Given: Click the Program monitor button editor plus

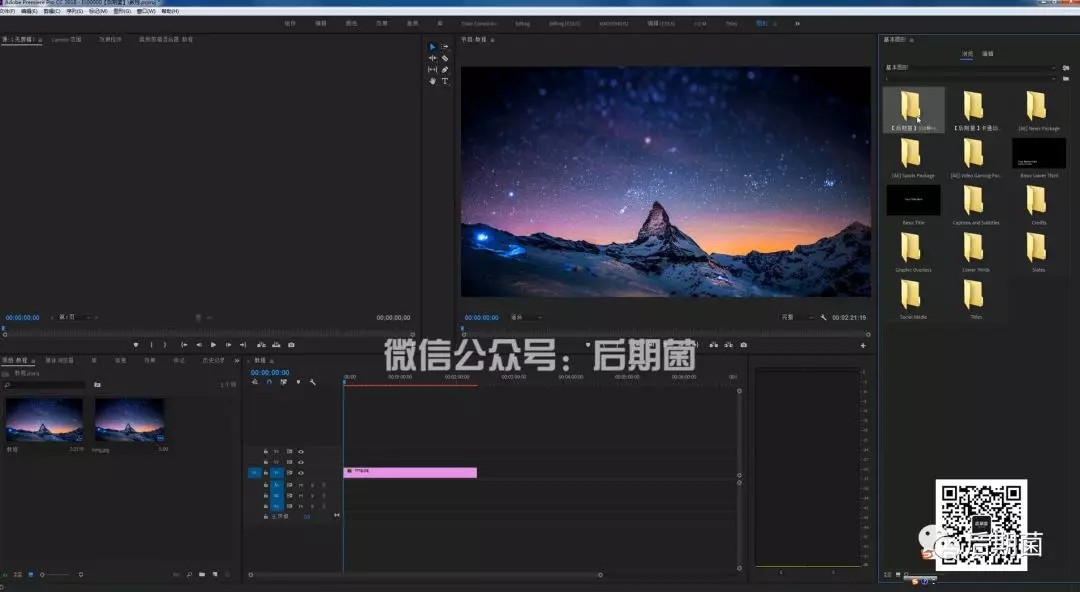Looking at the screenshot, I should (863, 345).
